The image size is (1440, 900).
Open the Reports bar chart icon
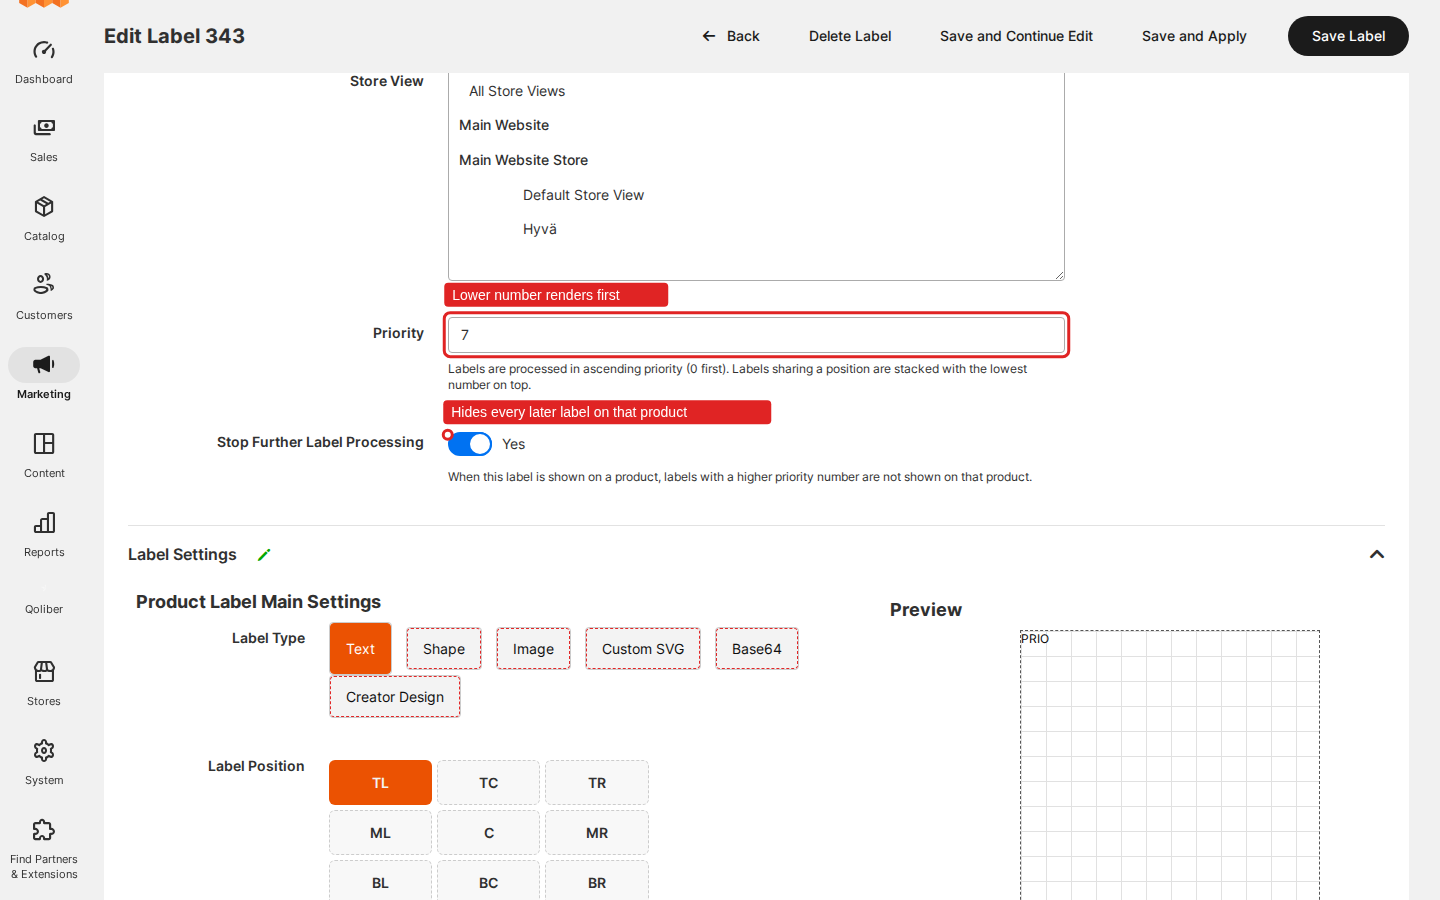44,523
